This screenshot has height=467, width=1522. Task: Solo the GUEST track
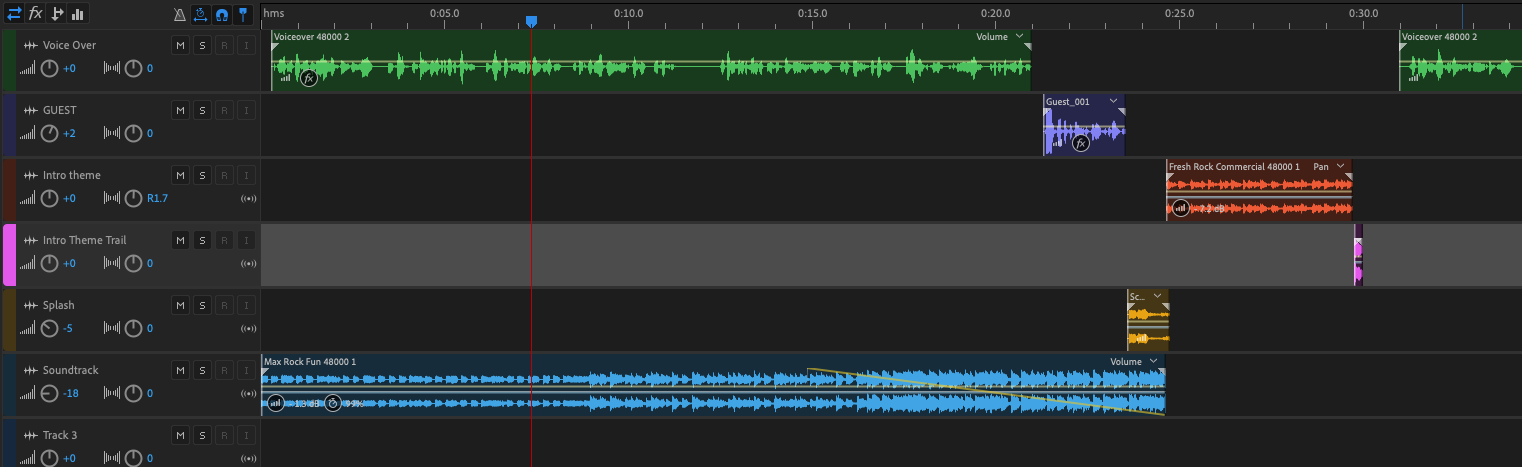tap(202, 110)
